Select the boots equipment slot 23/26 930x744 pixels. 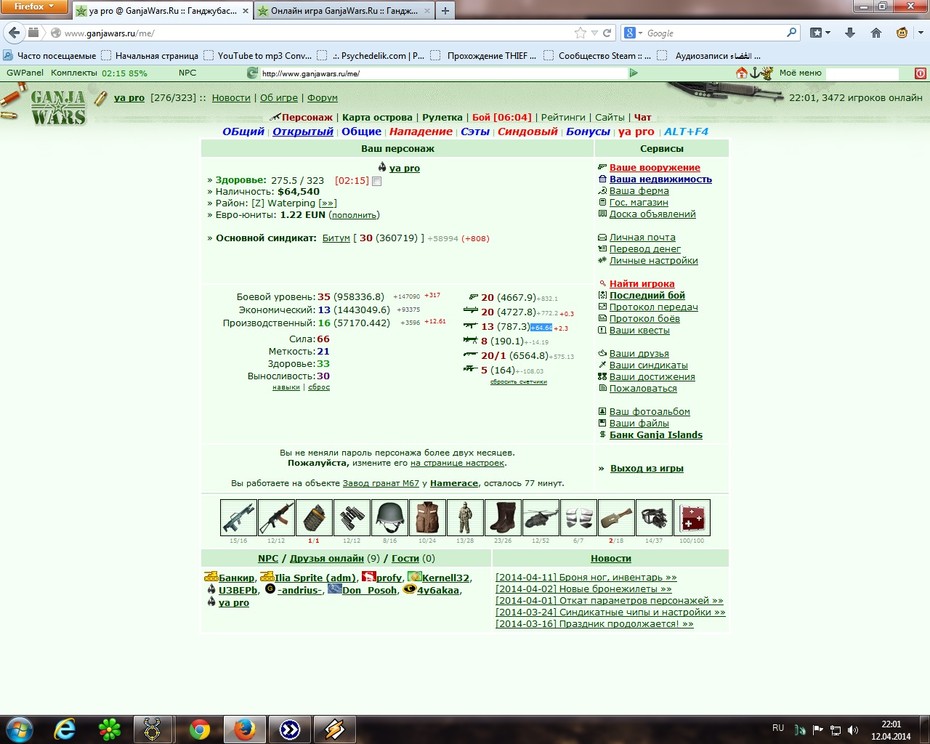click(503, 517)
